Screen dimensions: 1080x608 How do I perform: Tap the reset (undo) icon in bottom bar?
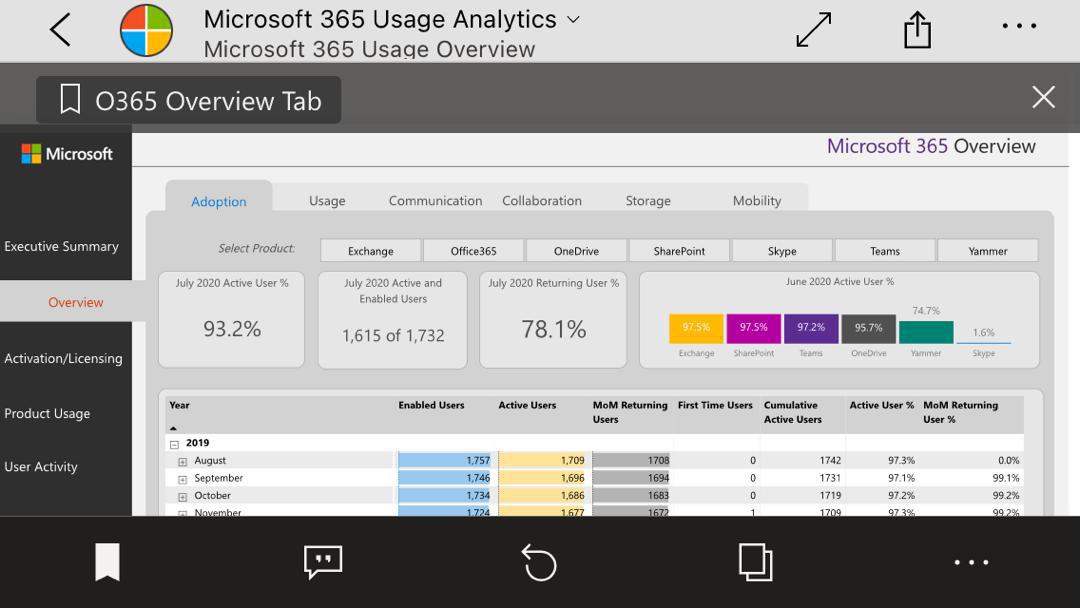coord(540,562)
